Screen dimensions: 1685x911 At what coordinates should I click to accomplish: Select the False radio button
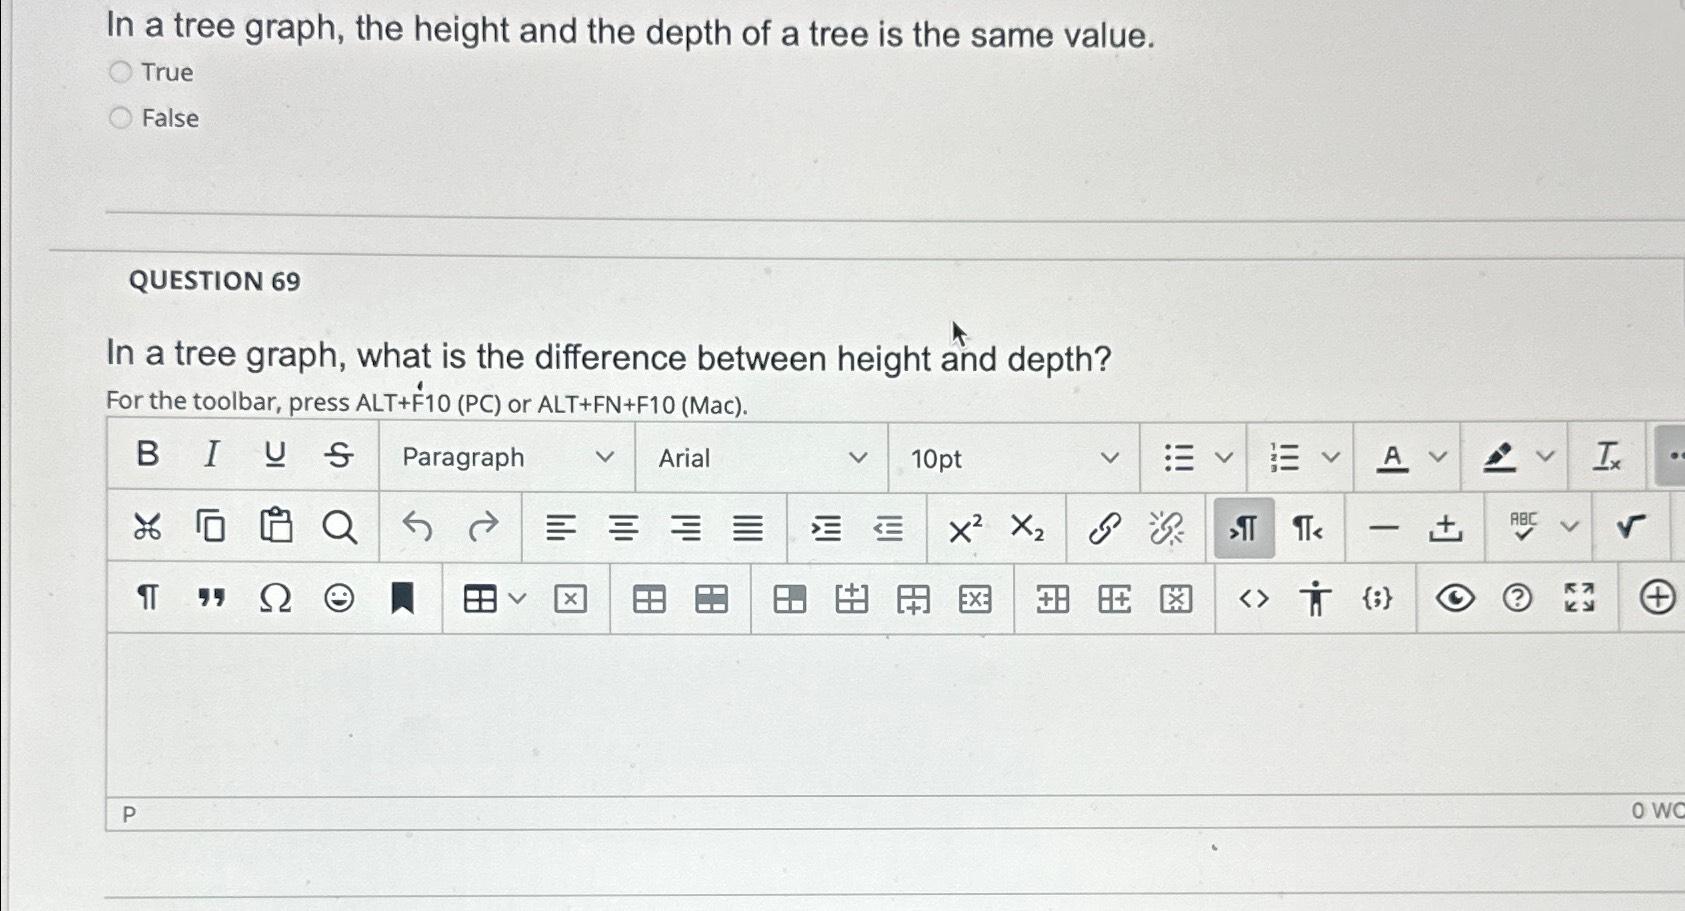tap(121, 117)
